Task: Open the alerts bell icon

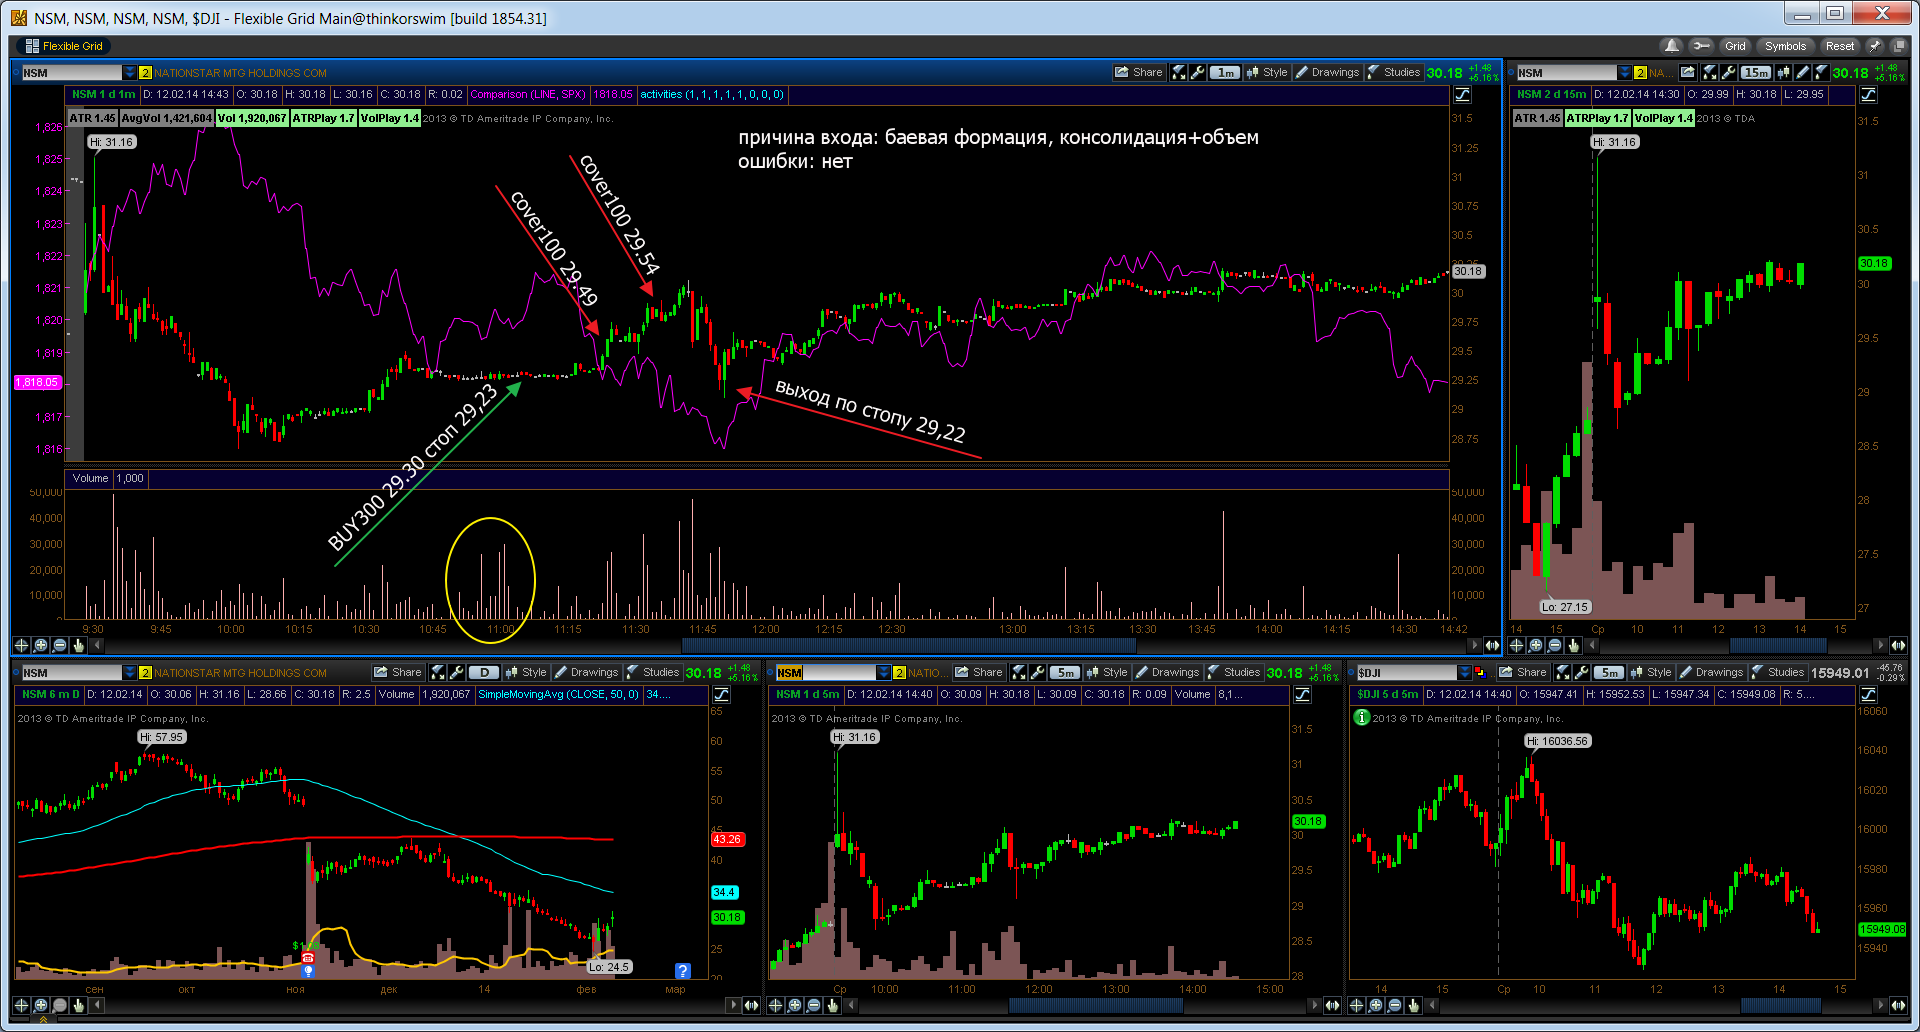Action: click(x=1671, y=46)
